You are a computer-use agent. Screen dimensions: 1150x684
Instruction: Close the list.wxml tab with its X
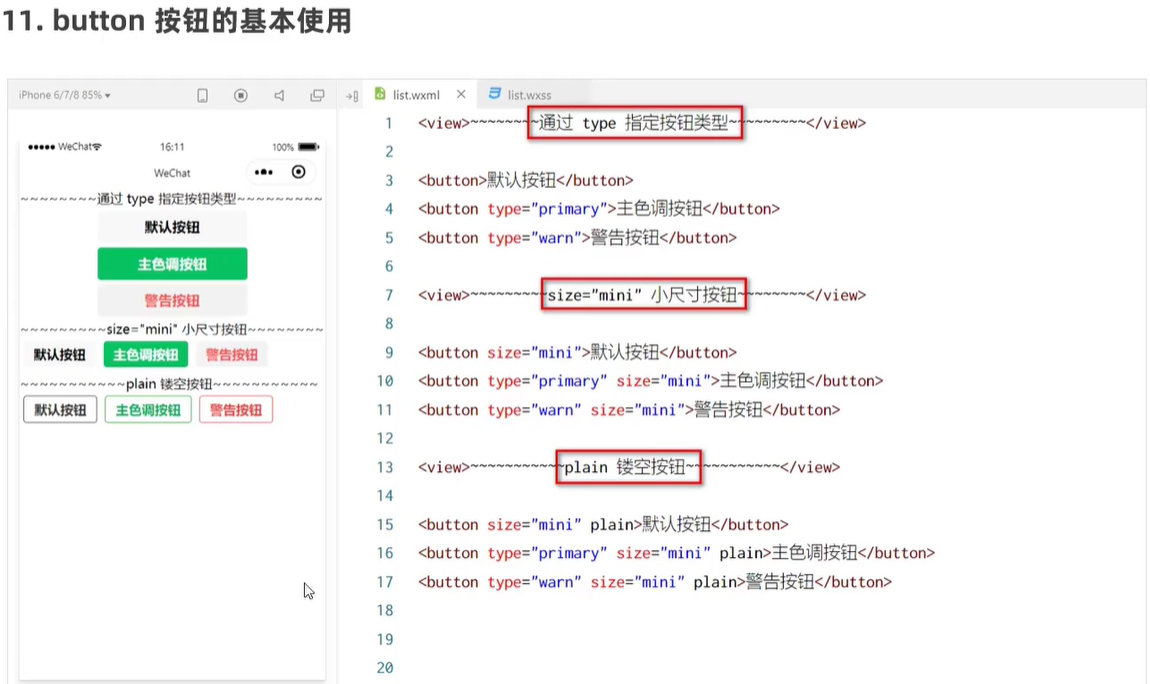coord(460,93)
